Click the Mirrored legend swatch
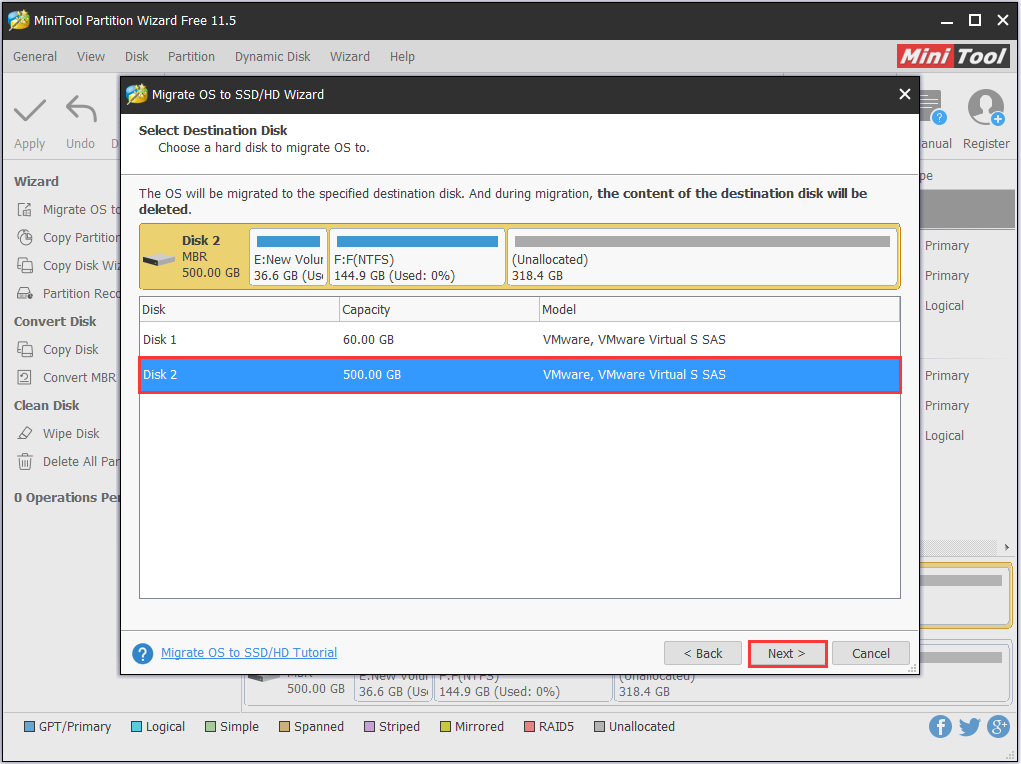Image resolution: width=1021 pixels, height=764 pixels. point(445,727)
